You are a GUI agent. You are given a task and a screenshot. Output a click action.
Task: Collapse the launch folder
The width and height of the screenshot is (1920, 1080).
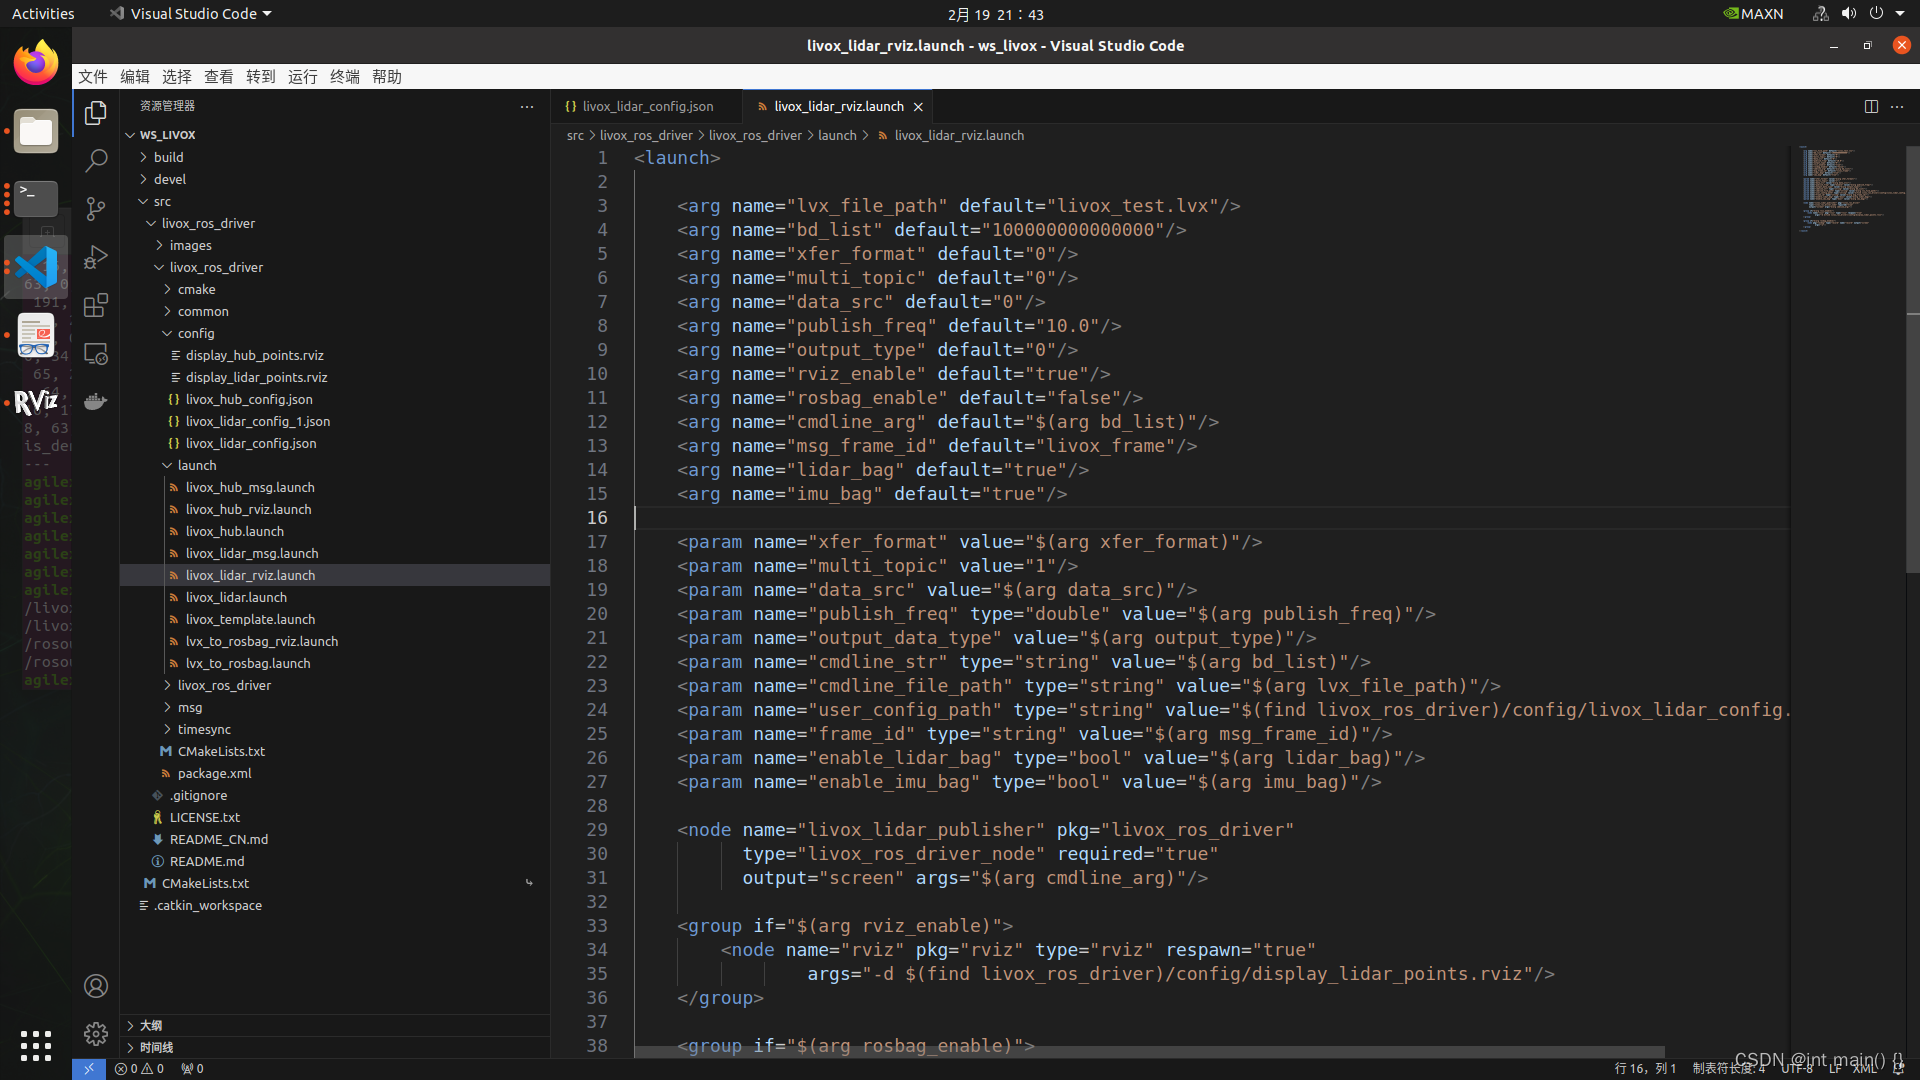click(168, 465)
